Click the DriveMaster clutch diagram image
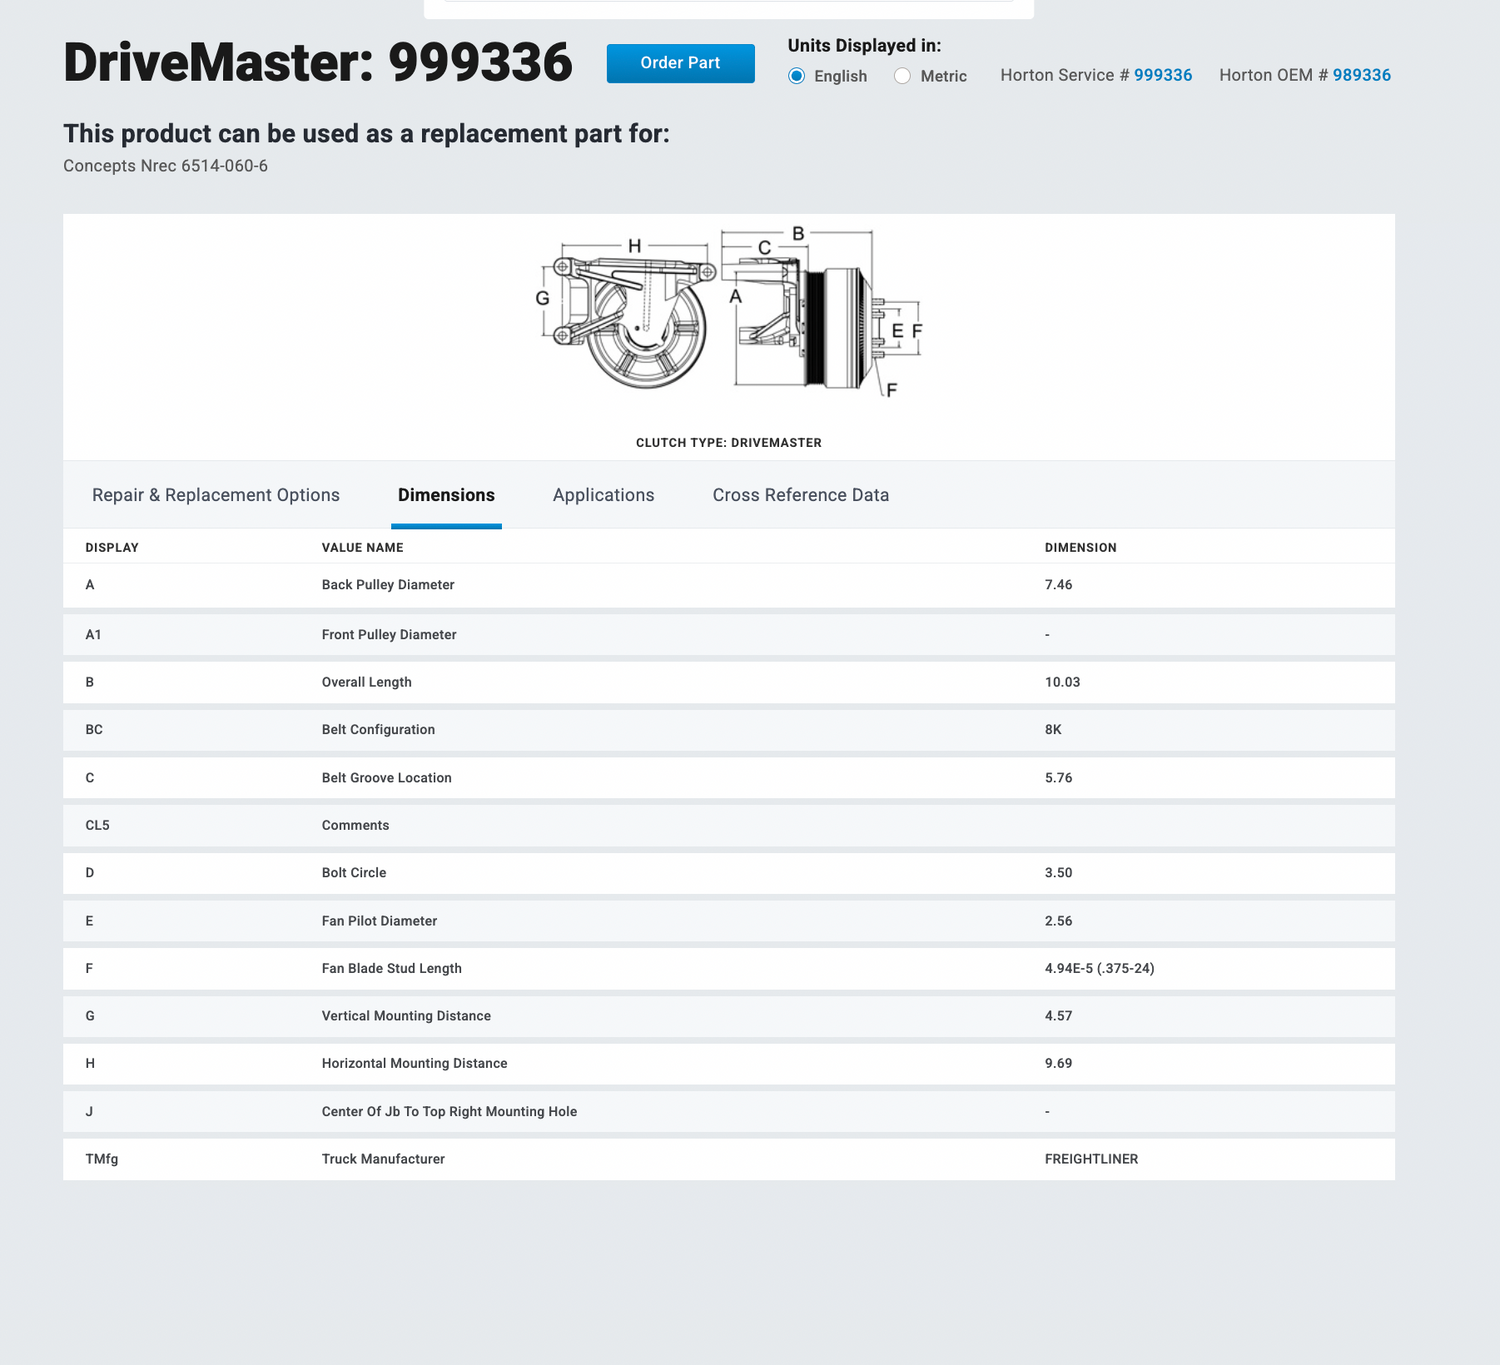1500x1365 pixels. pos(729,312)
